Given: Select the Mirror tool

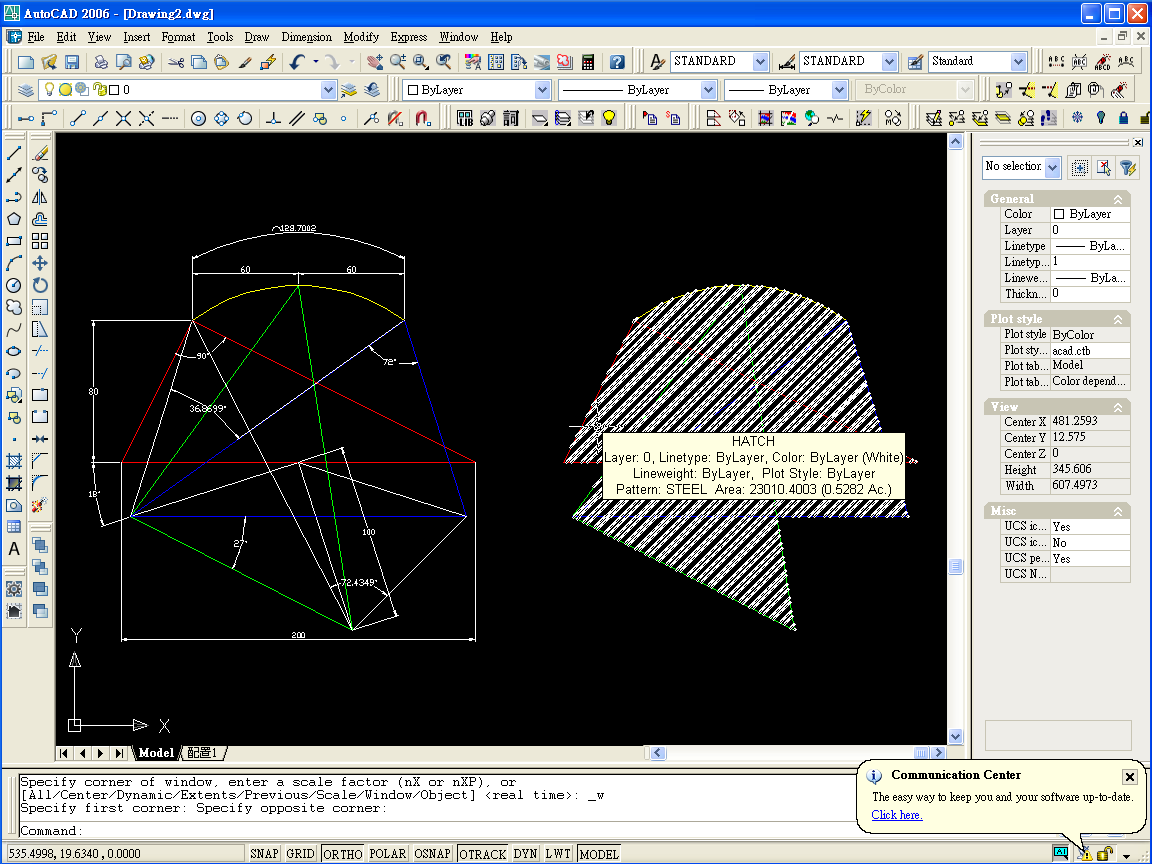Looking at the screenshot, I should pyautogui.click(x=40, y=197).
